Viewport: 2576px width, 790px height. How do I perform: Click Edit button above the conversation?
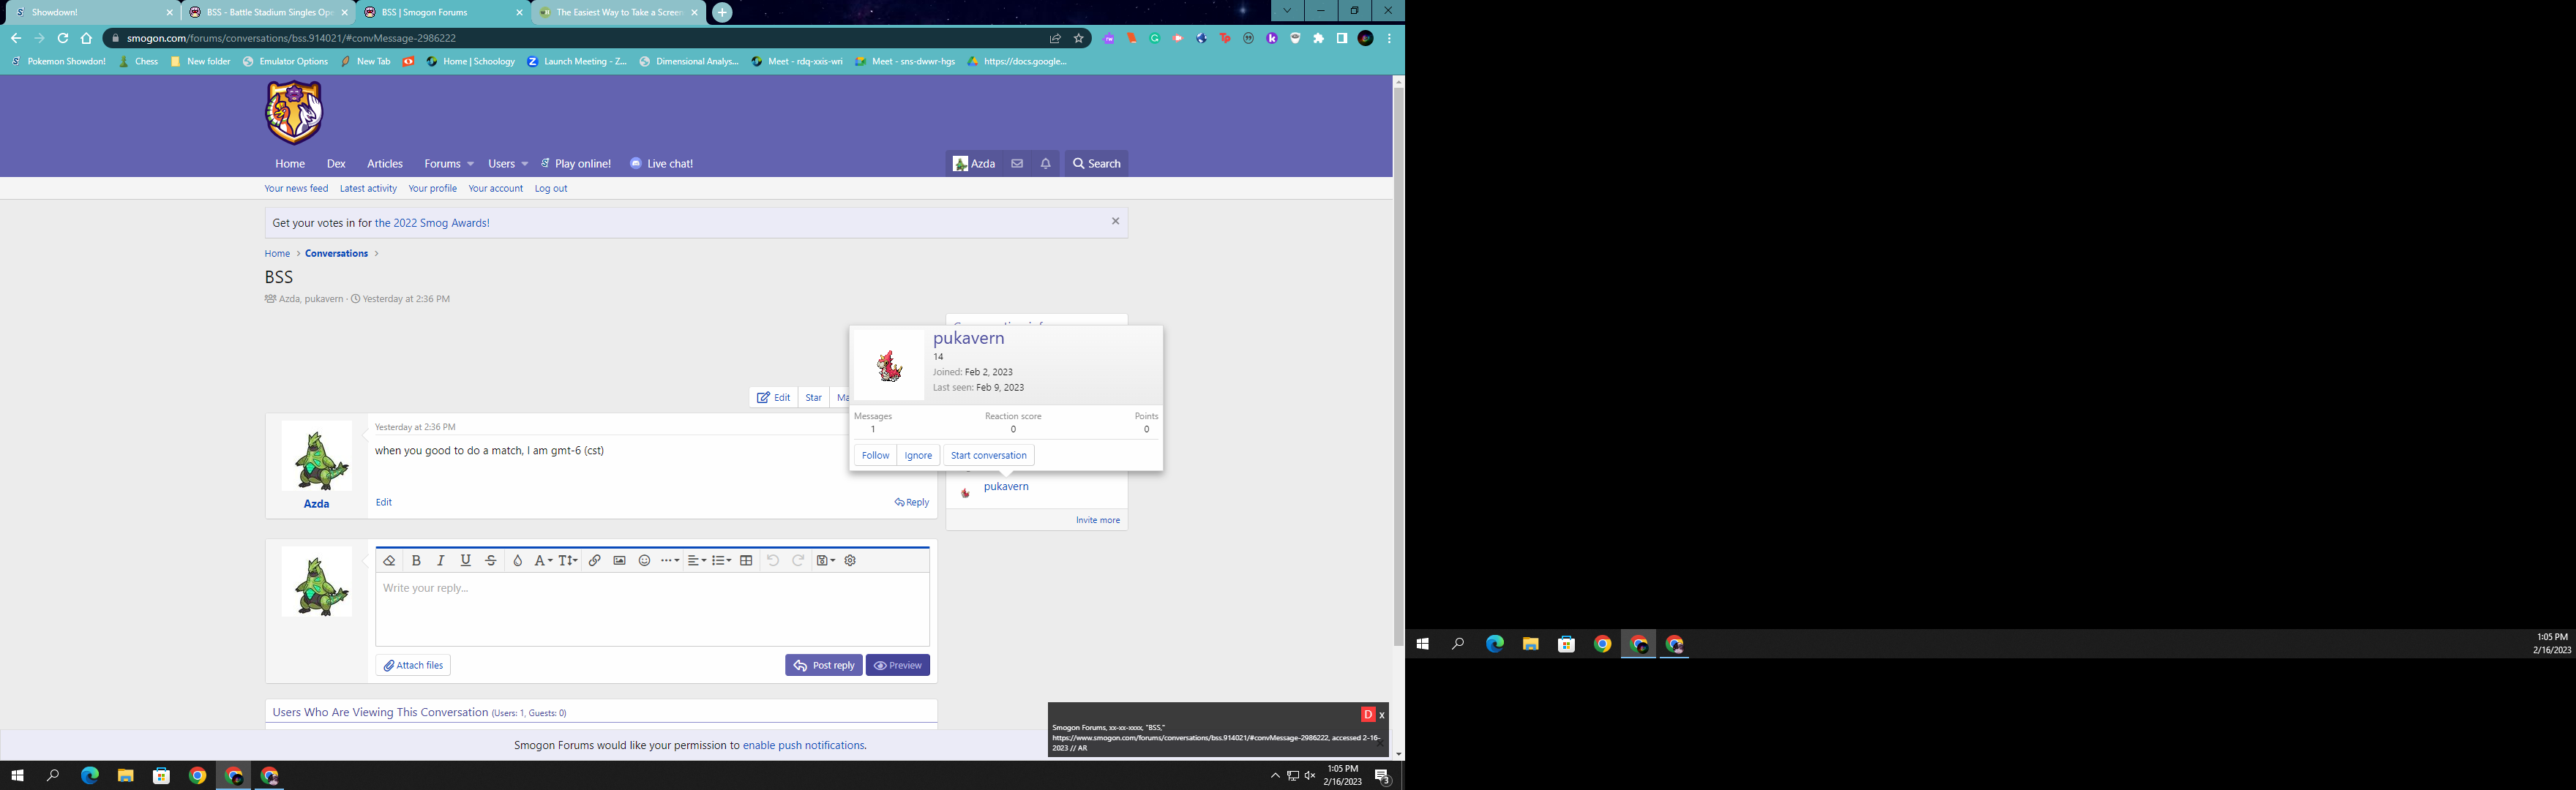pyautogui.click(x=773, y=398)
